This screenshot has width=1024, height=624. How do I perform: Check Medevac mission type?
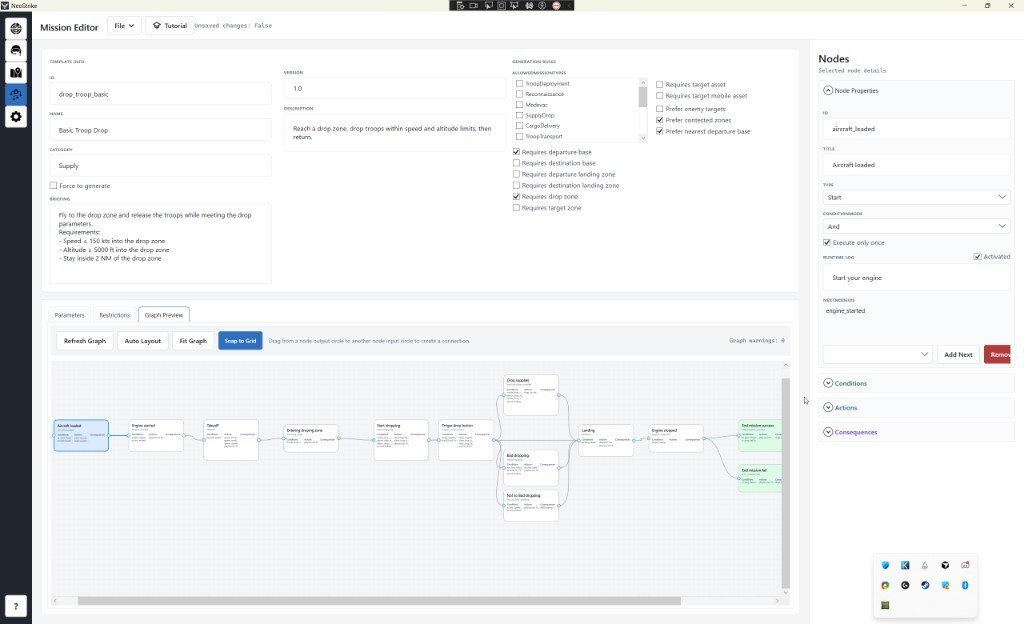(x=520, y=104)
